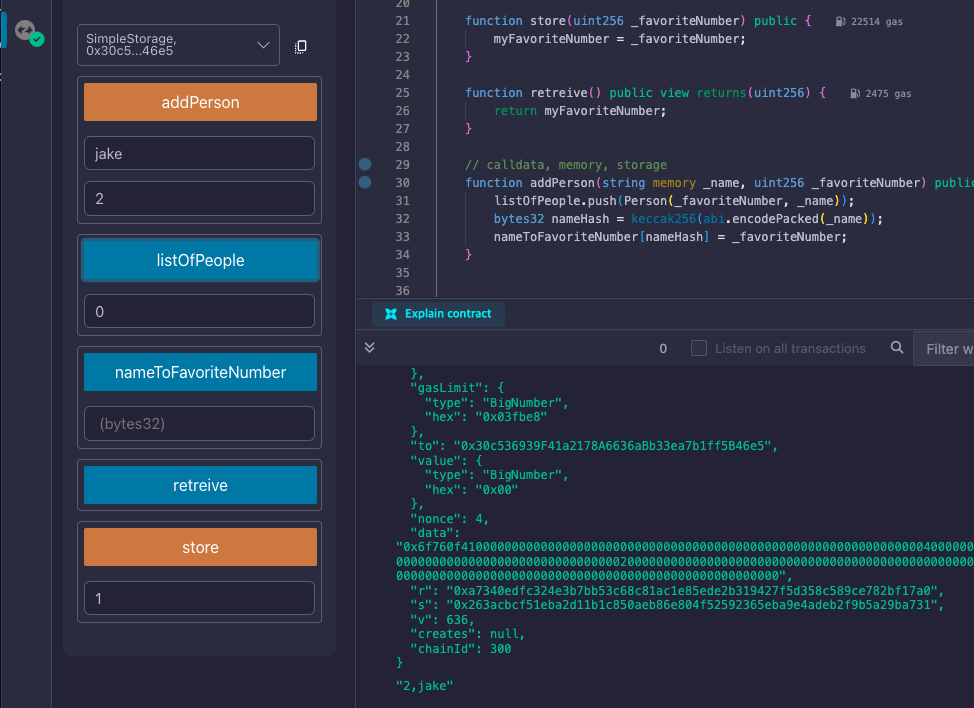Click line number 25 in the gutter
This screenshot has height=708, width=974.
(x=403, y=93)
